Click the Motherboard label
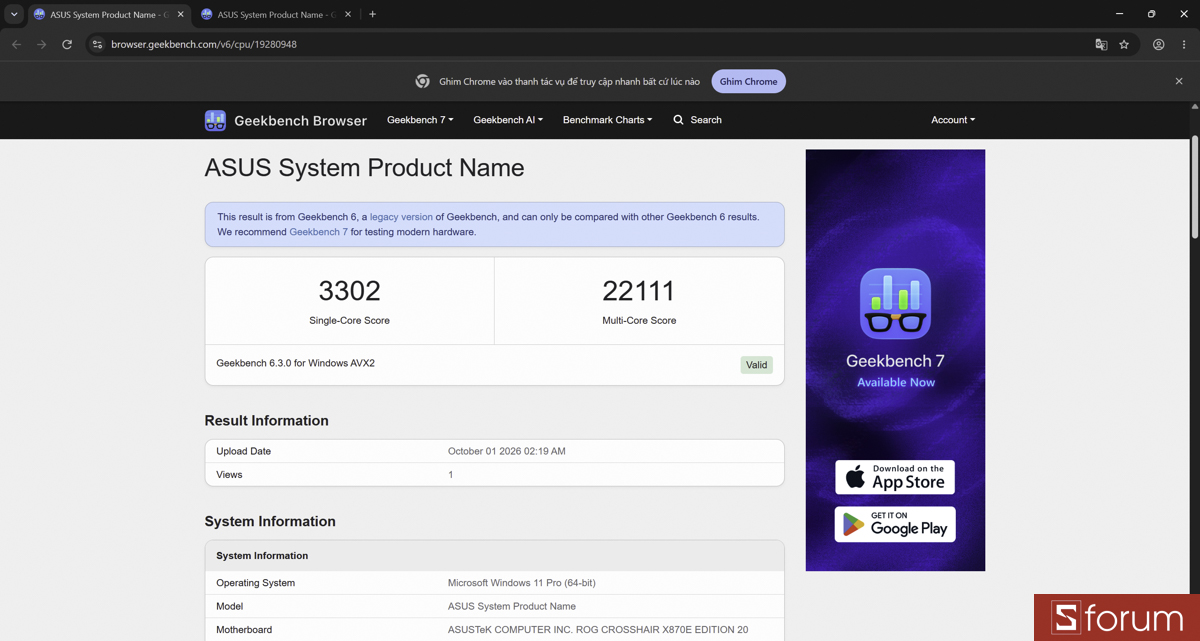This screenshot has width=1200, height=641. coord(244,630)
